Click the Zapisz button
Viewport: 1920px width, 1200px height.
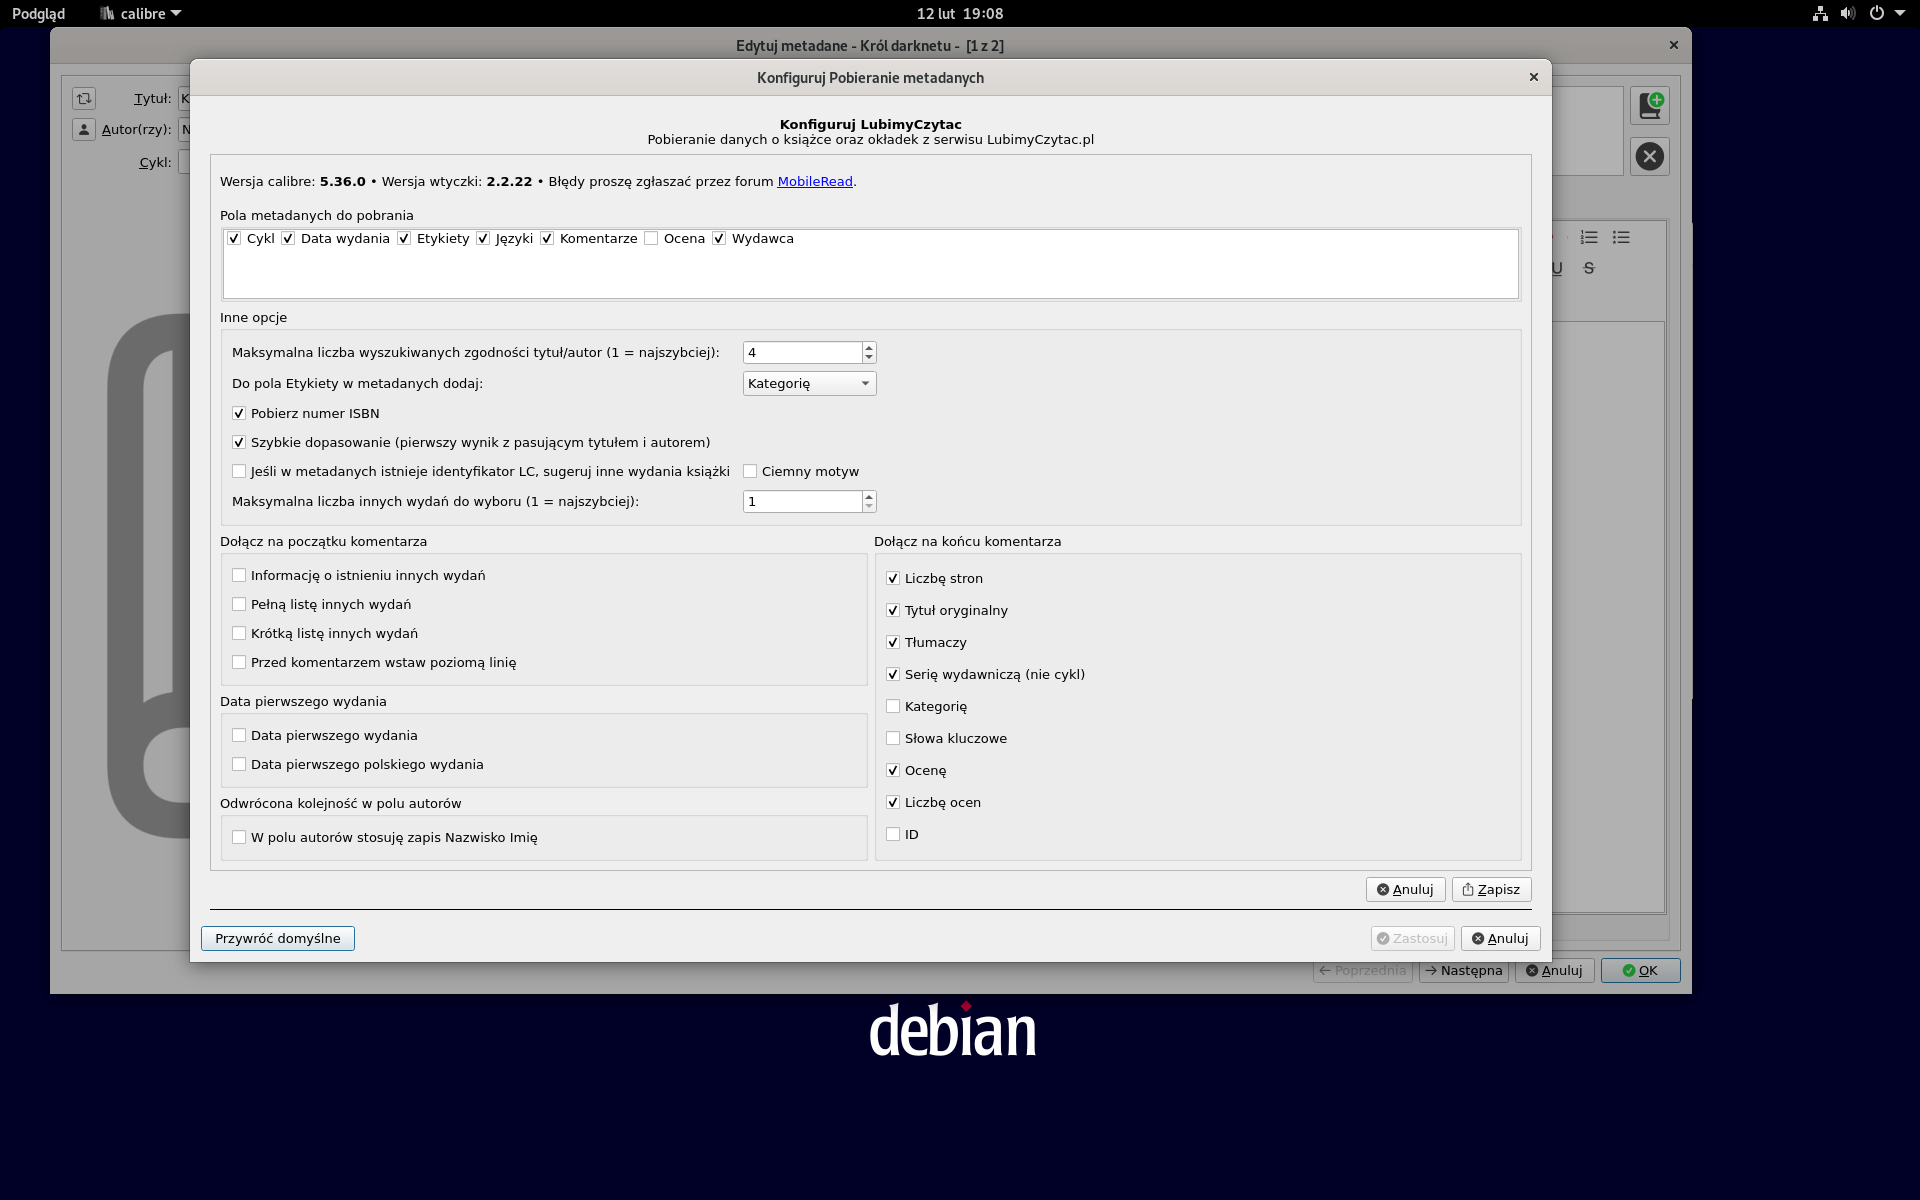tap(1490, 889)
